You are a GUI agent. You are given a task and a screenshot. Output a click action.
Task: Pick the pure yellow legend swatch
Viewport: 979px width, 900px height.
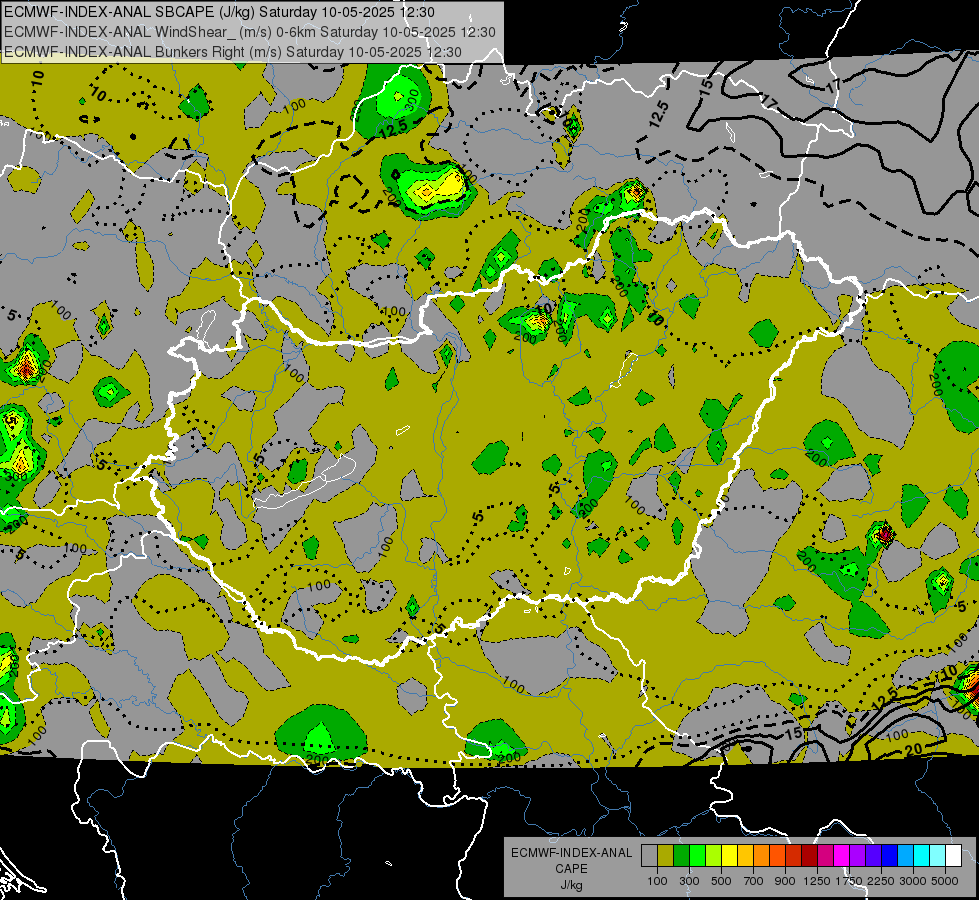[x=729, y=855]
